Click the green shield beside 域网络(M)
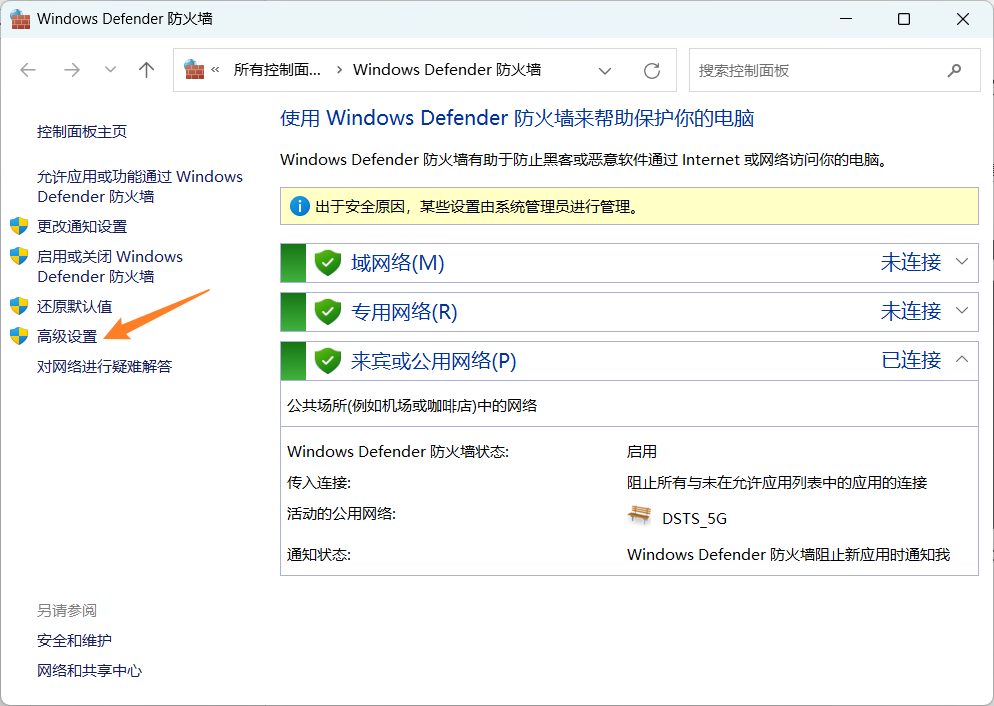The width and height of the screenshot is (994, 706). coord(328,263)
